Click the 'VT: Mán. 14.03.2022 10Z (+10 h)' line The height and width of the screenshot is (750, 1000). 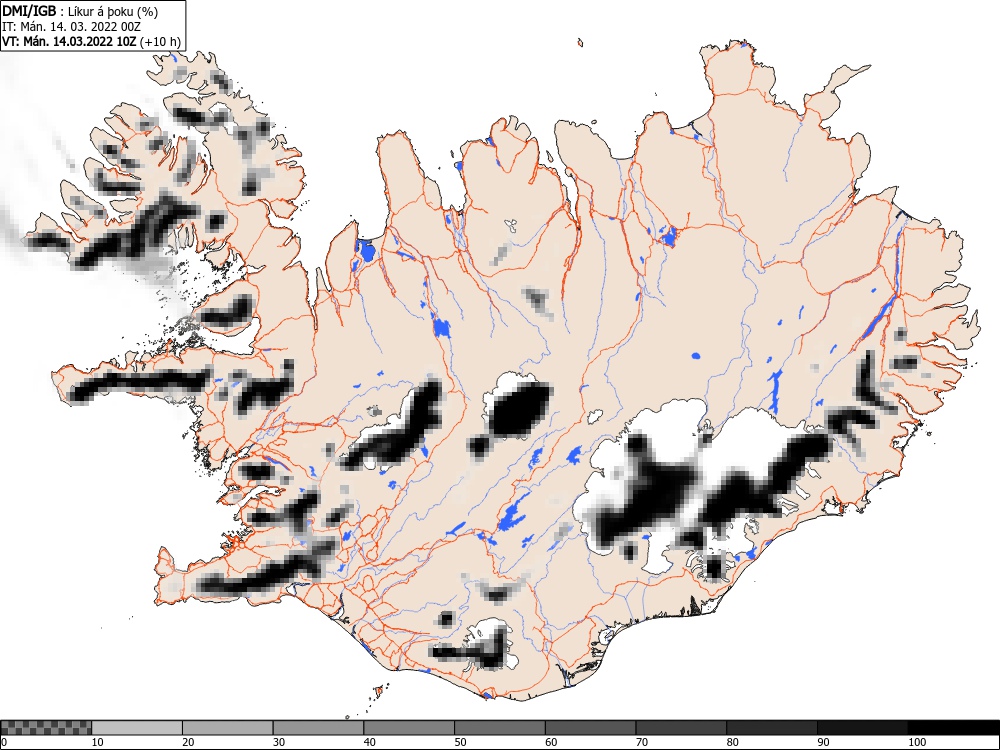click(x=92, y=42)
